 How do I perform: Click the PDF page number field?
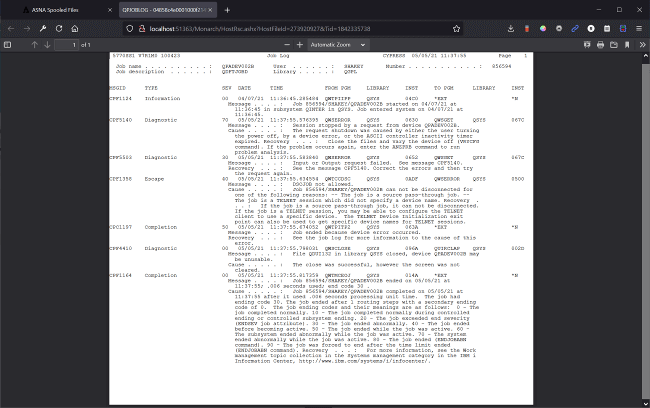tap(67, 45)
